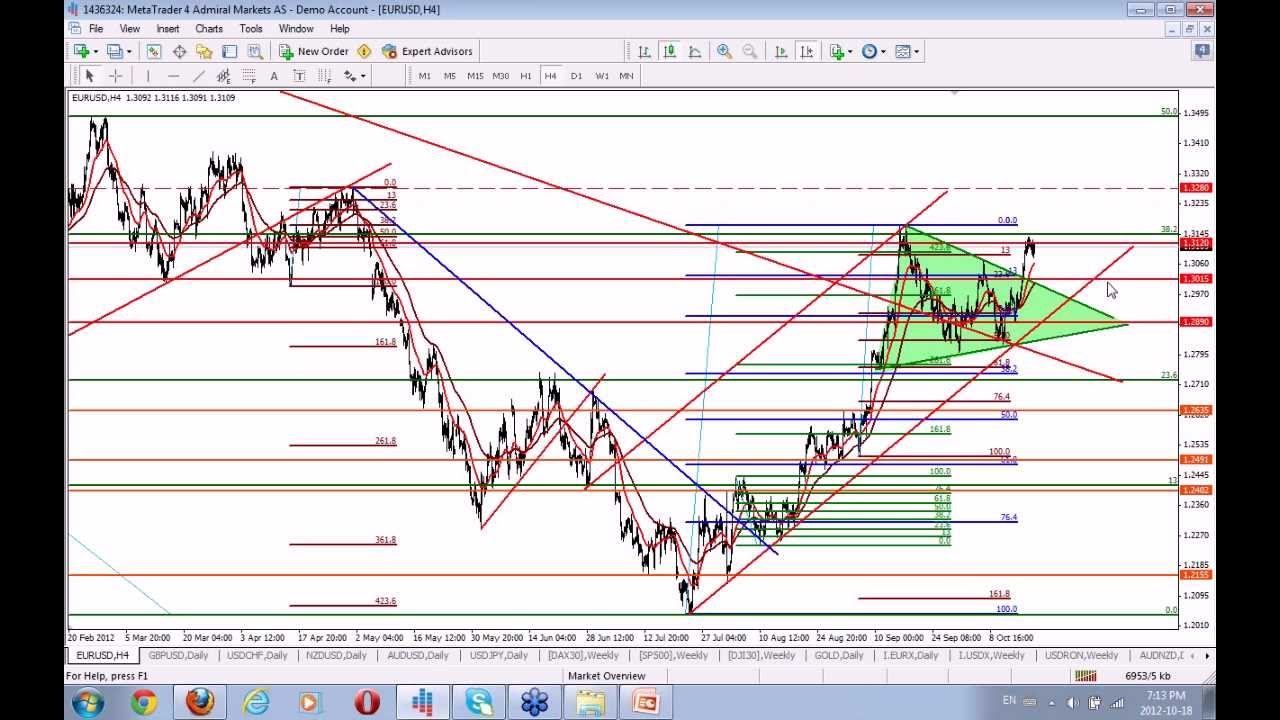Click the 1.3280 red price label
Image resolution: width=1280 pixels, height=720 pixels.
1196,188
